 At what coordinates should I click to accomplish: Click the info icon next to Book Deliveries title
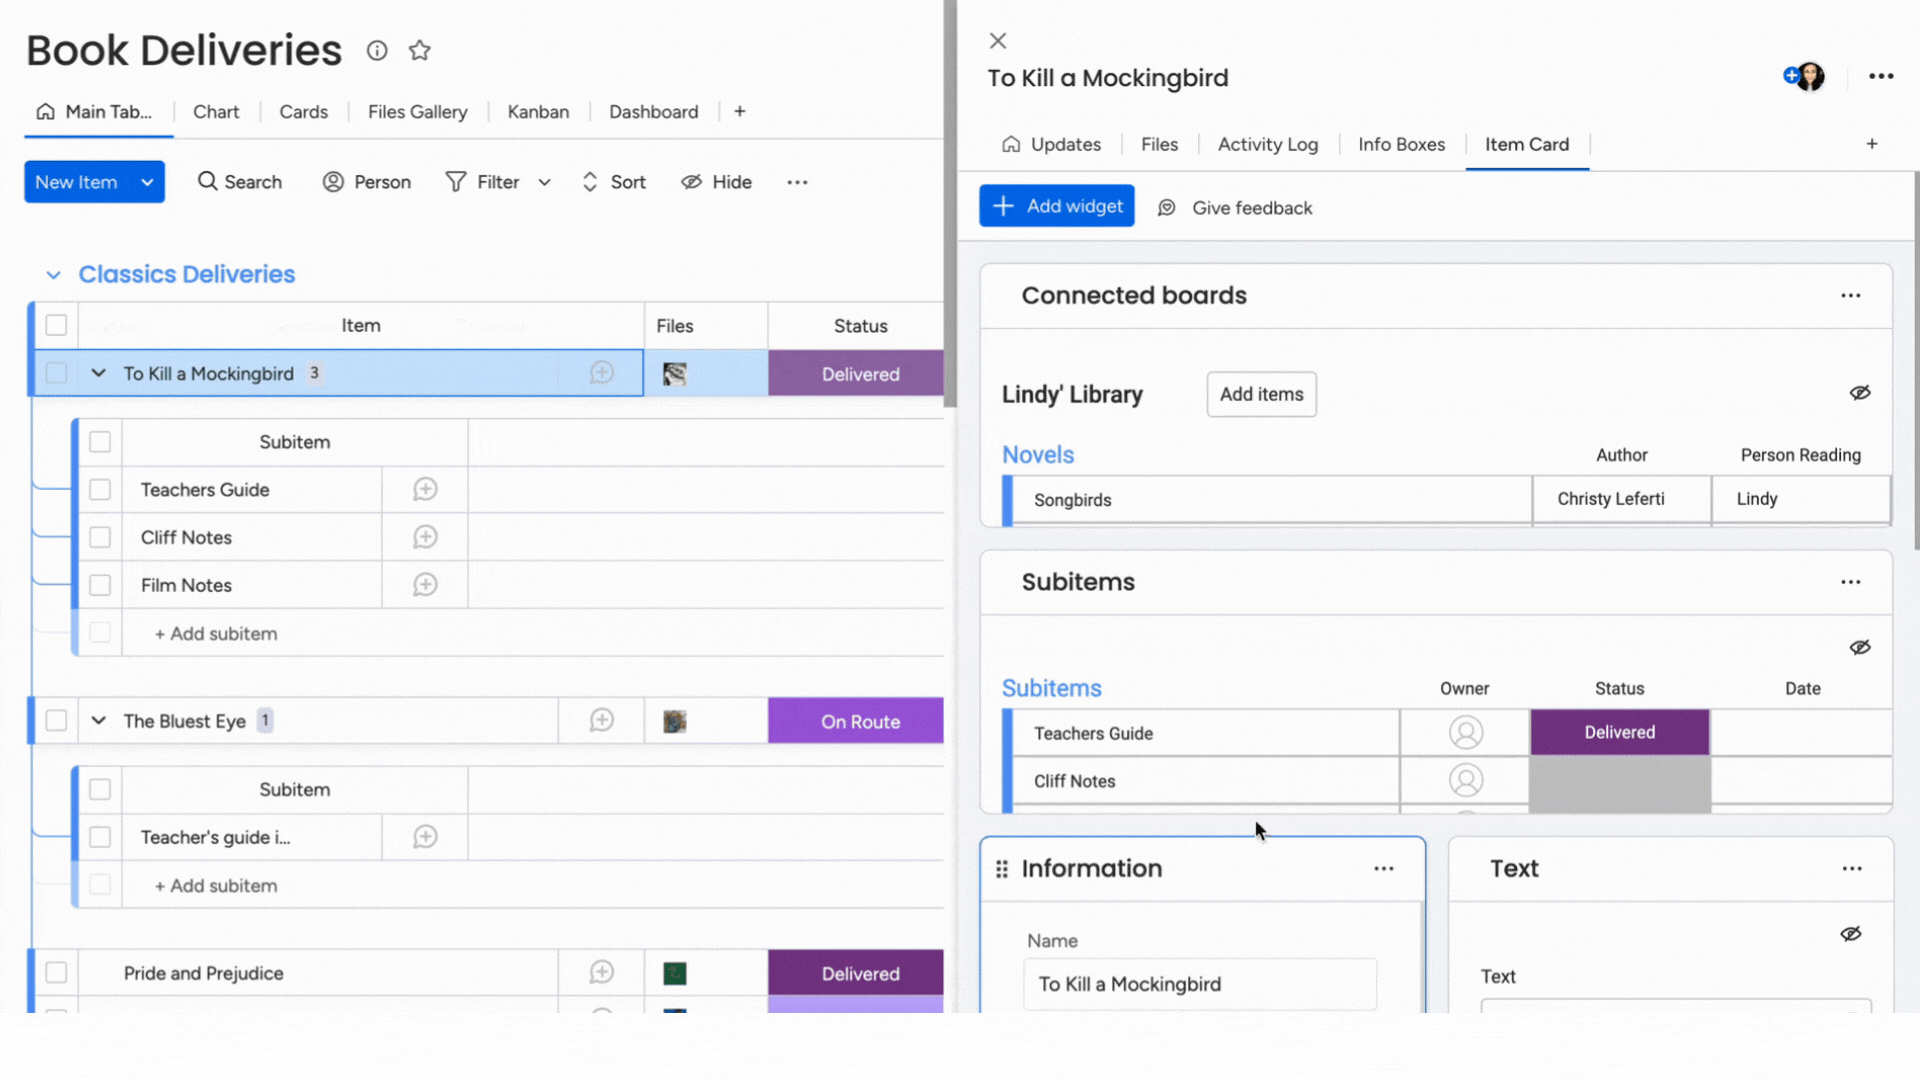(377, 49)
